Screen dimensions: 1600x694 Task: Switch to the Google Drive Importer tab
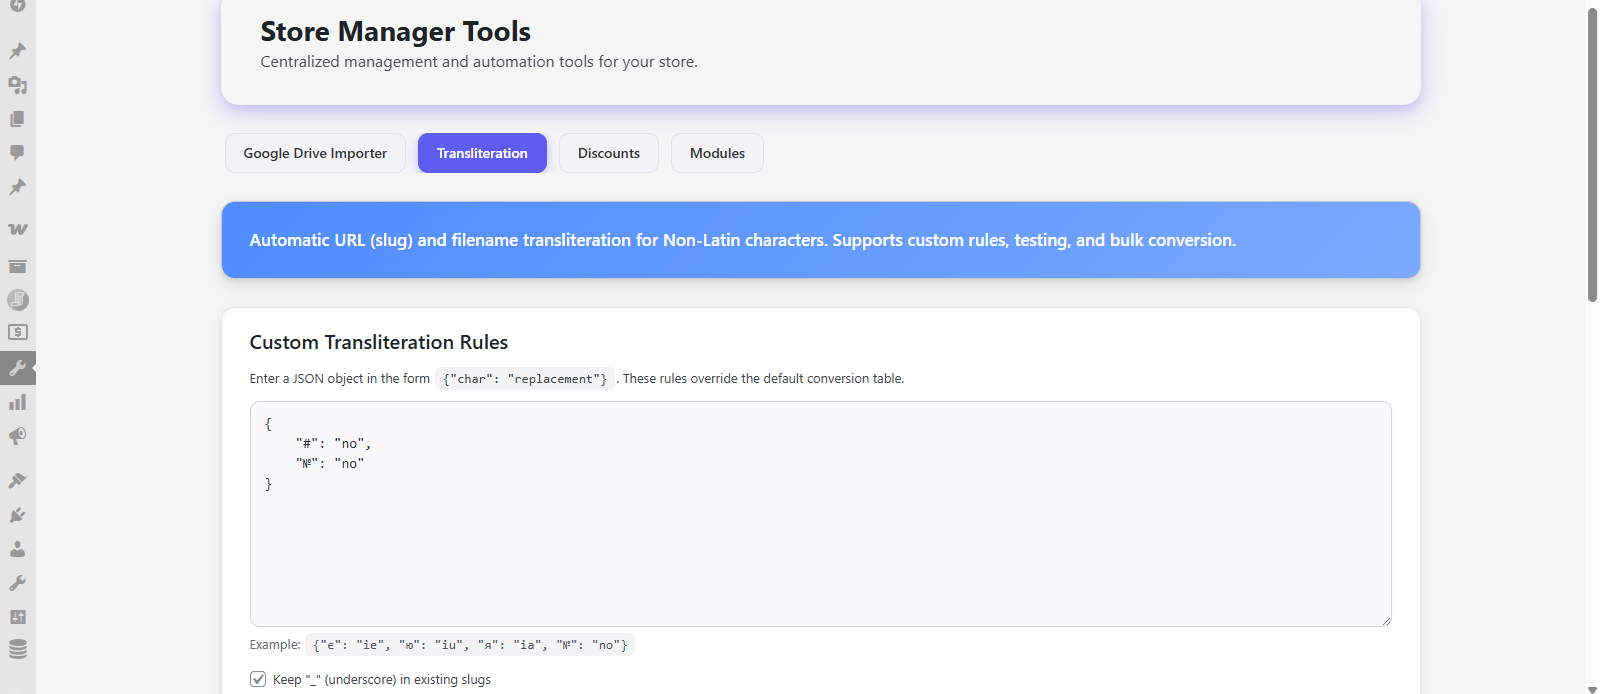point(315,153)
